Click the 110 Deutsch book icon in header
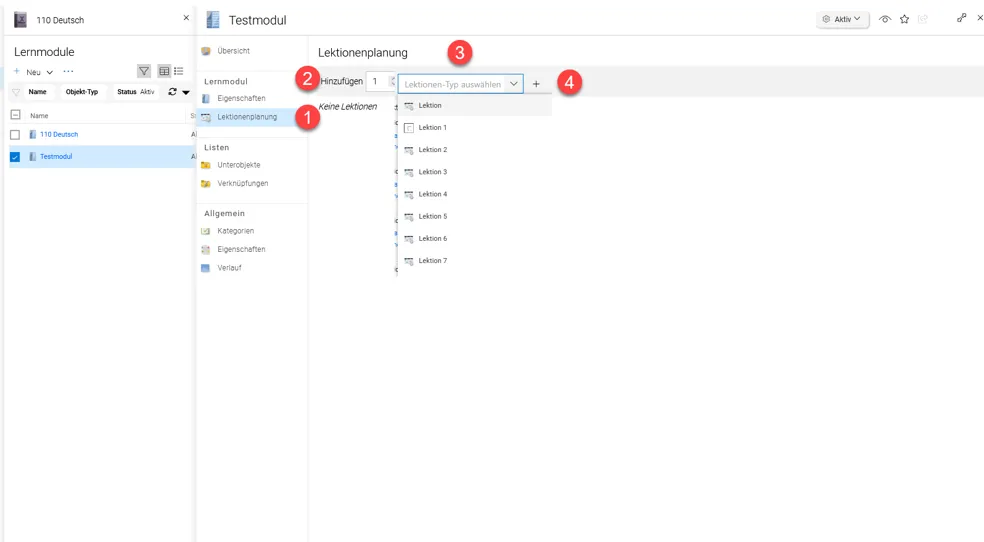Viewport: 984px width, 542px height. pos(21,19)
